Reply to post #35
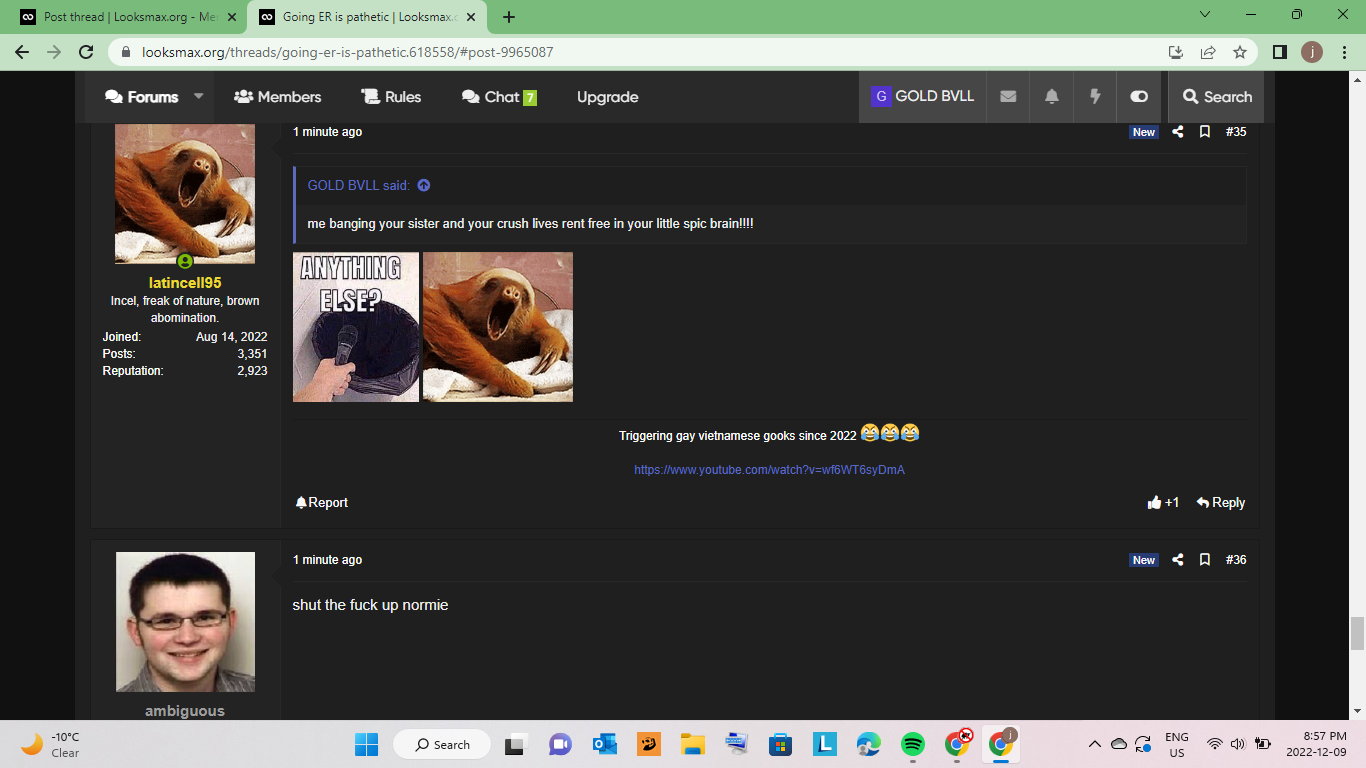Viewport: 1366px width, 768px height. 1221,503
